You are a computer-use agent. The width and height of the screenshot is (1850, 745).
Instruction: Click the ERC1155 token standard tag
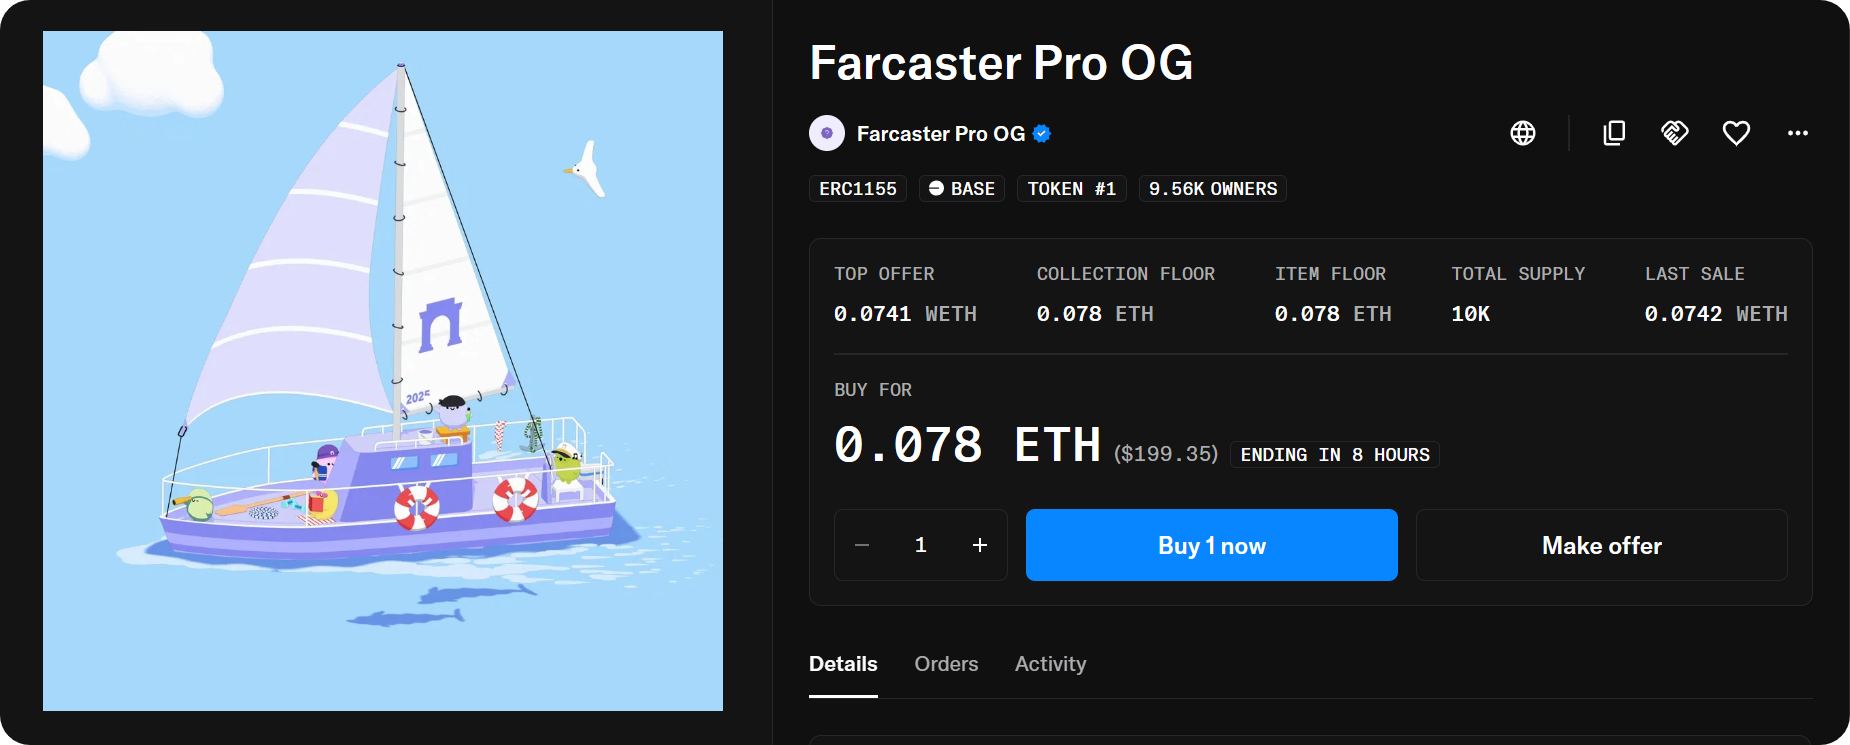(858, 189)
